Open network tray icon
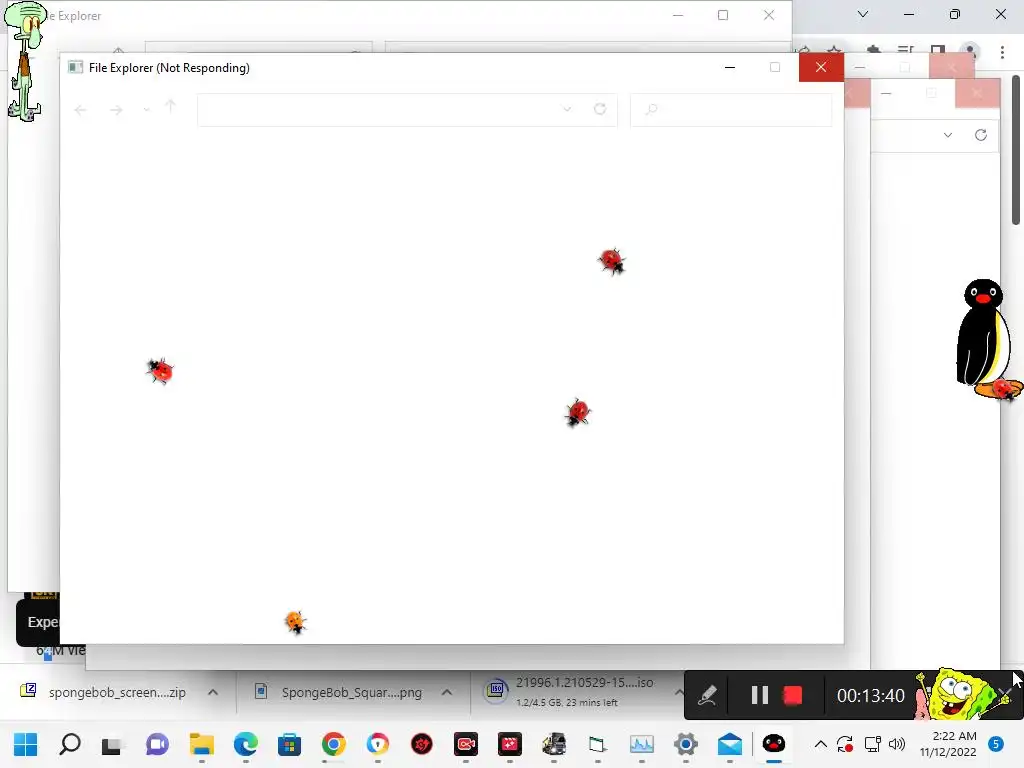Screen dimensions: 1024x768 click(x=872, y=744)
